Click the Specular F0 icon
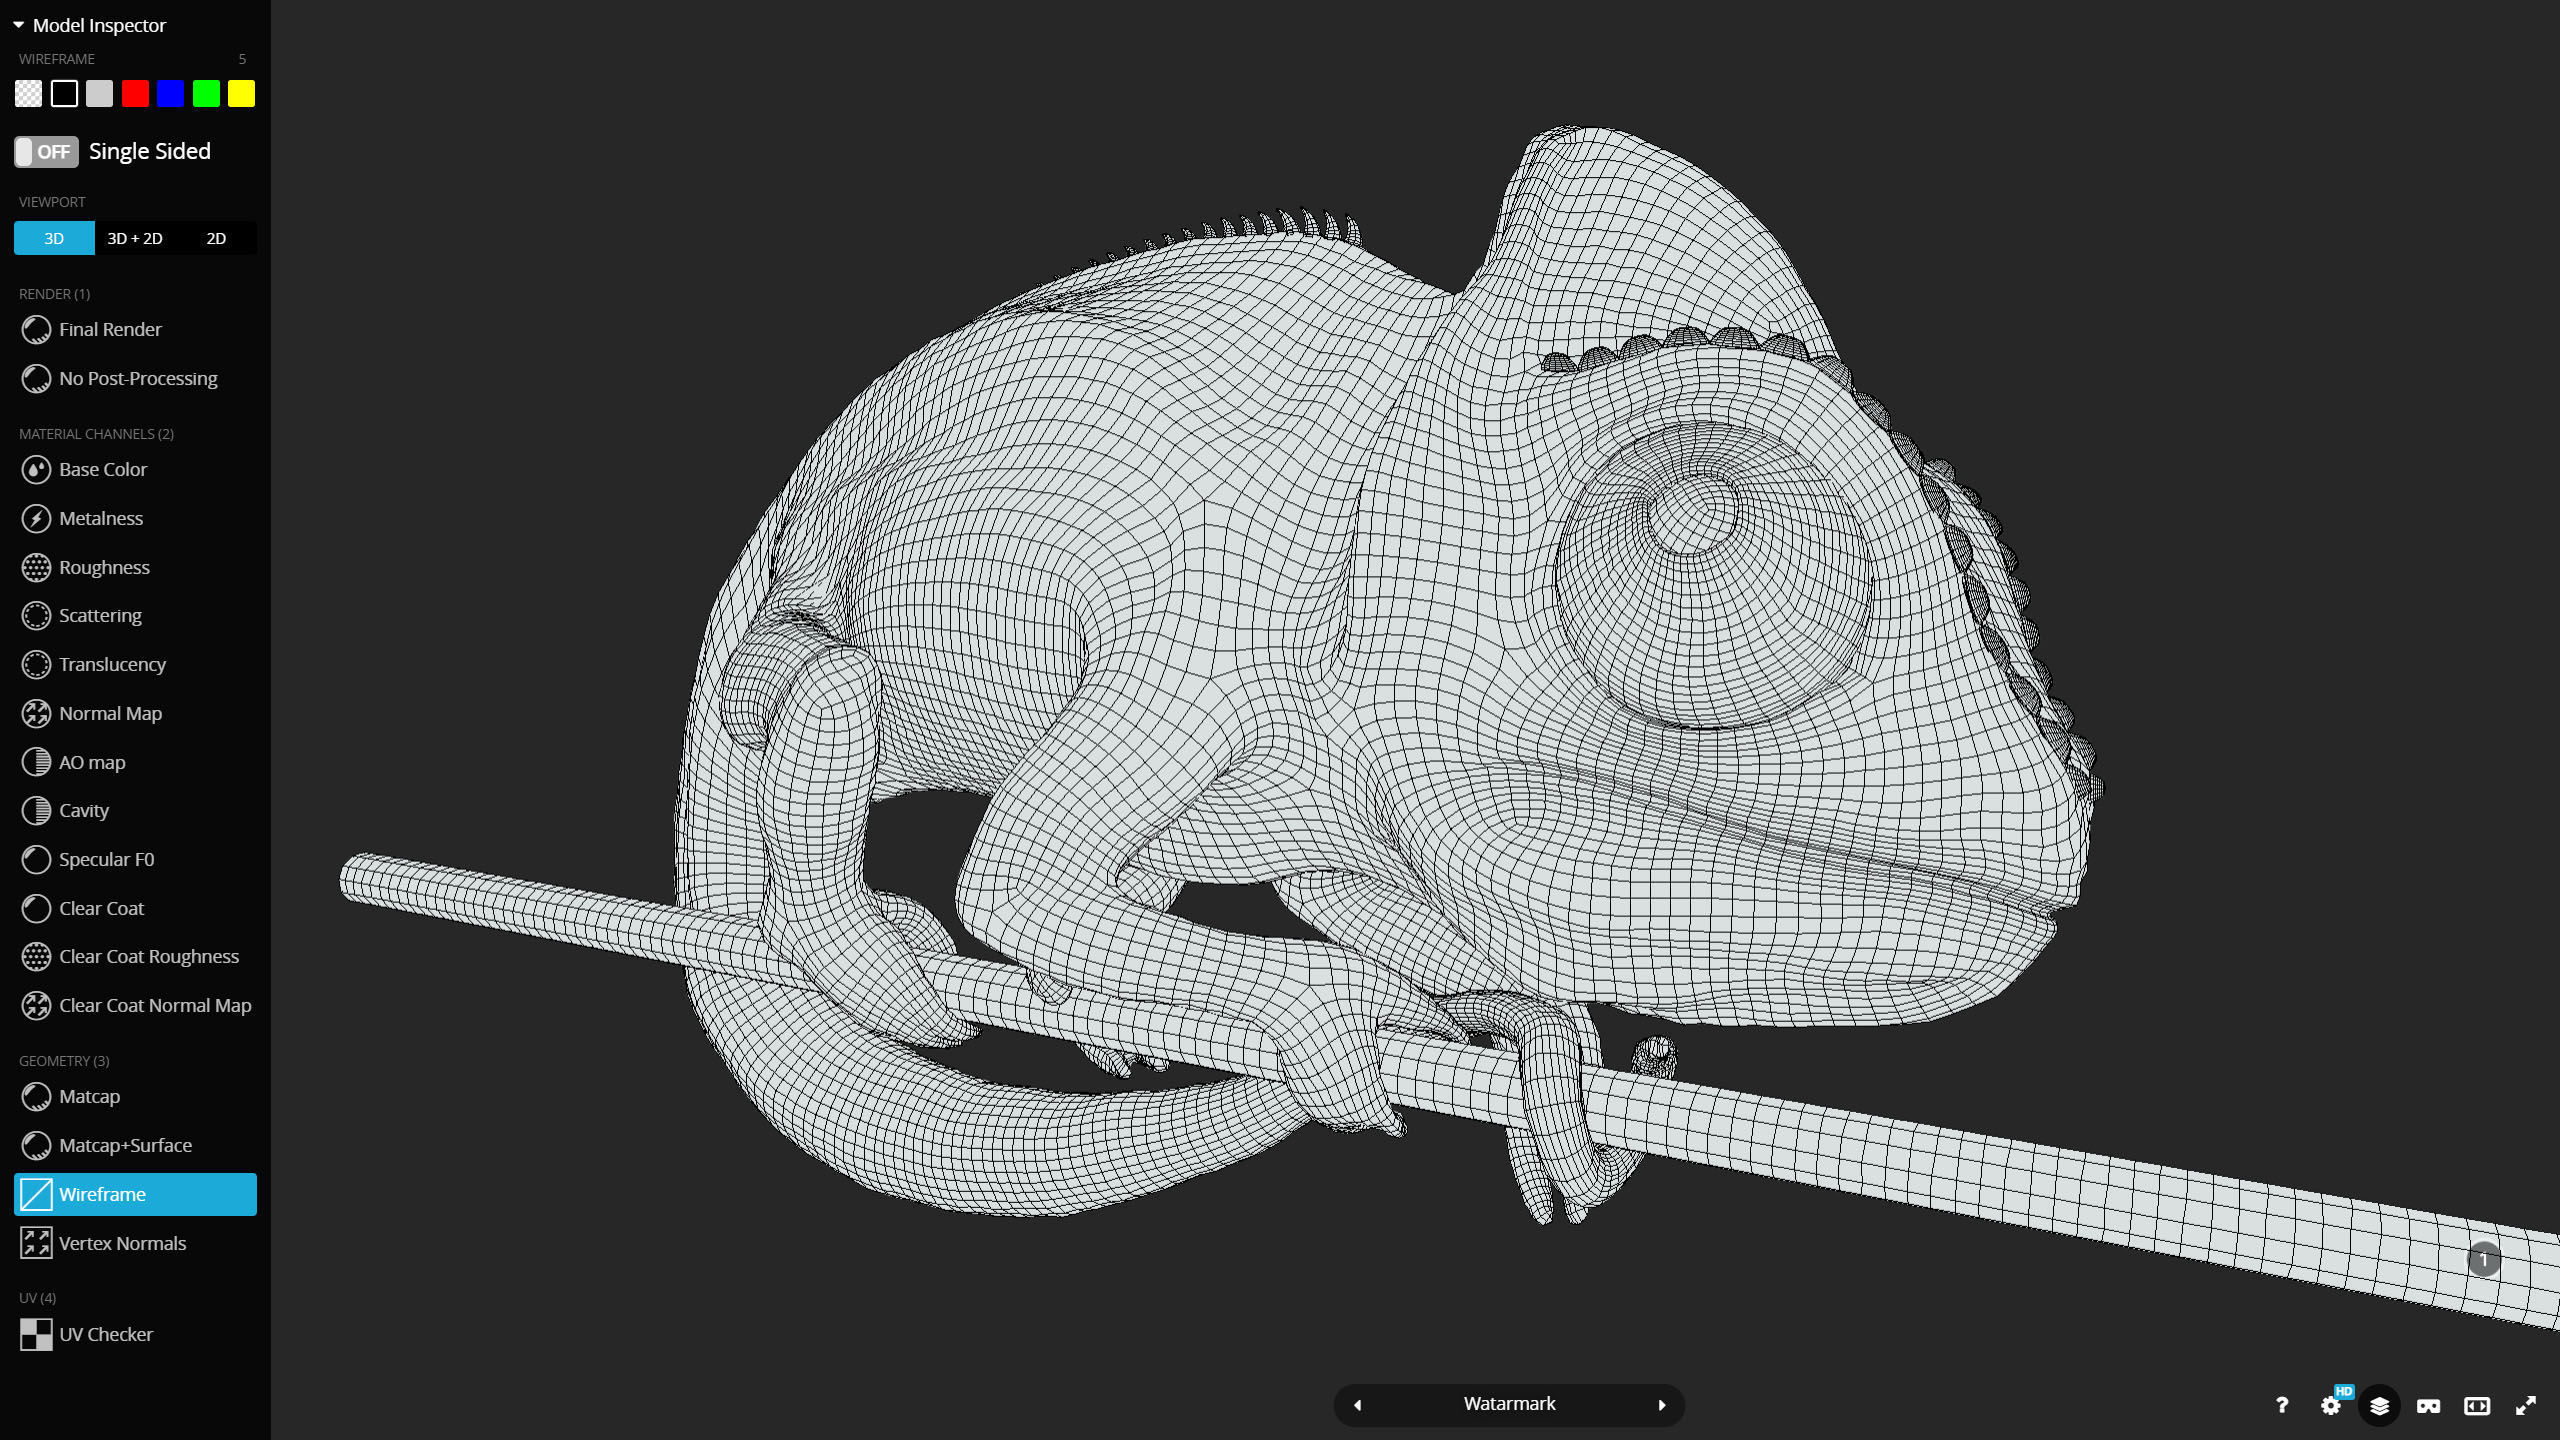The width and height of the screenshot is (2560, 1440). click(x=36, y=860)
